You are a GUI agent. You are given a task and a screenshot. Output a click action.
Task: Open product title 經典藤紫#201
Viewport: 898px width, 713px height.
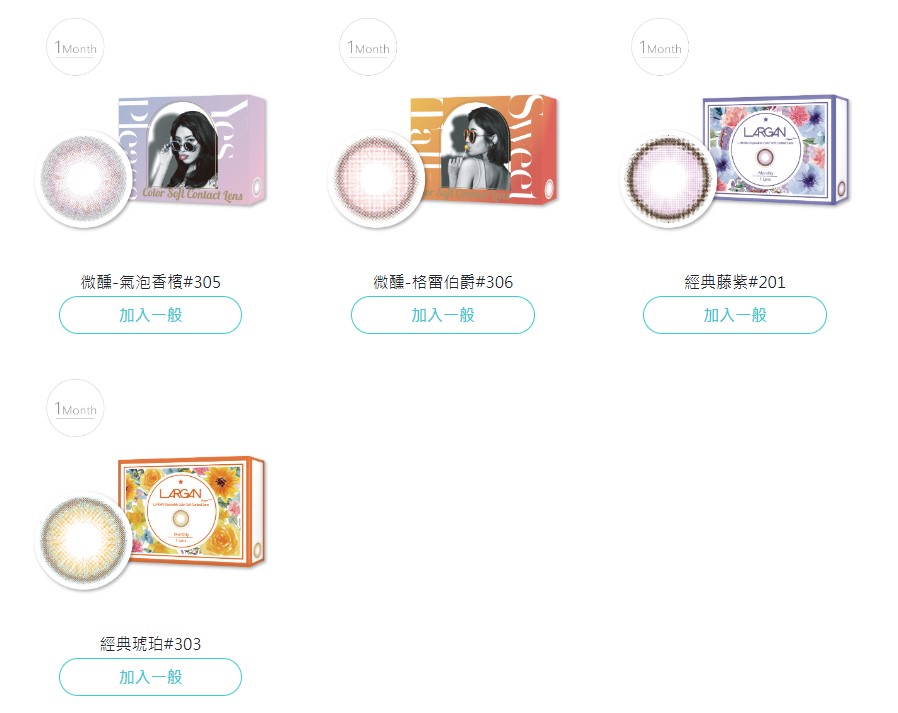coord(735,282)
